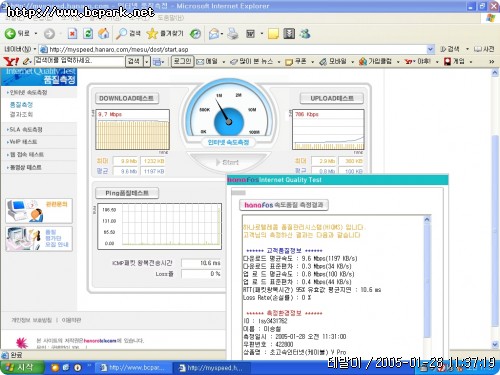The height and width of the screenshot is (375, 500).
Task: Click the UPLOAD테스트 button
Action: [332, 98]
